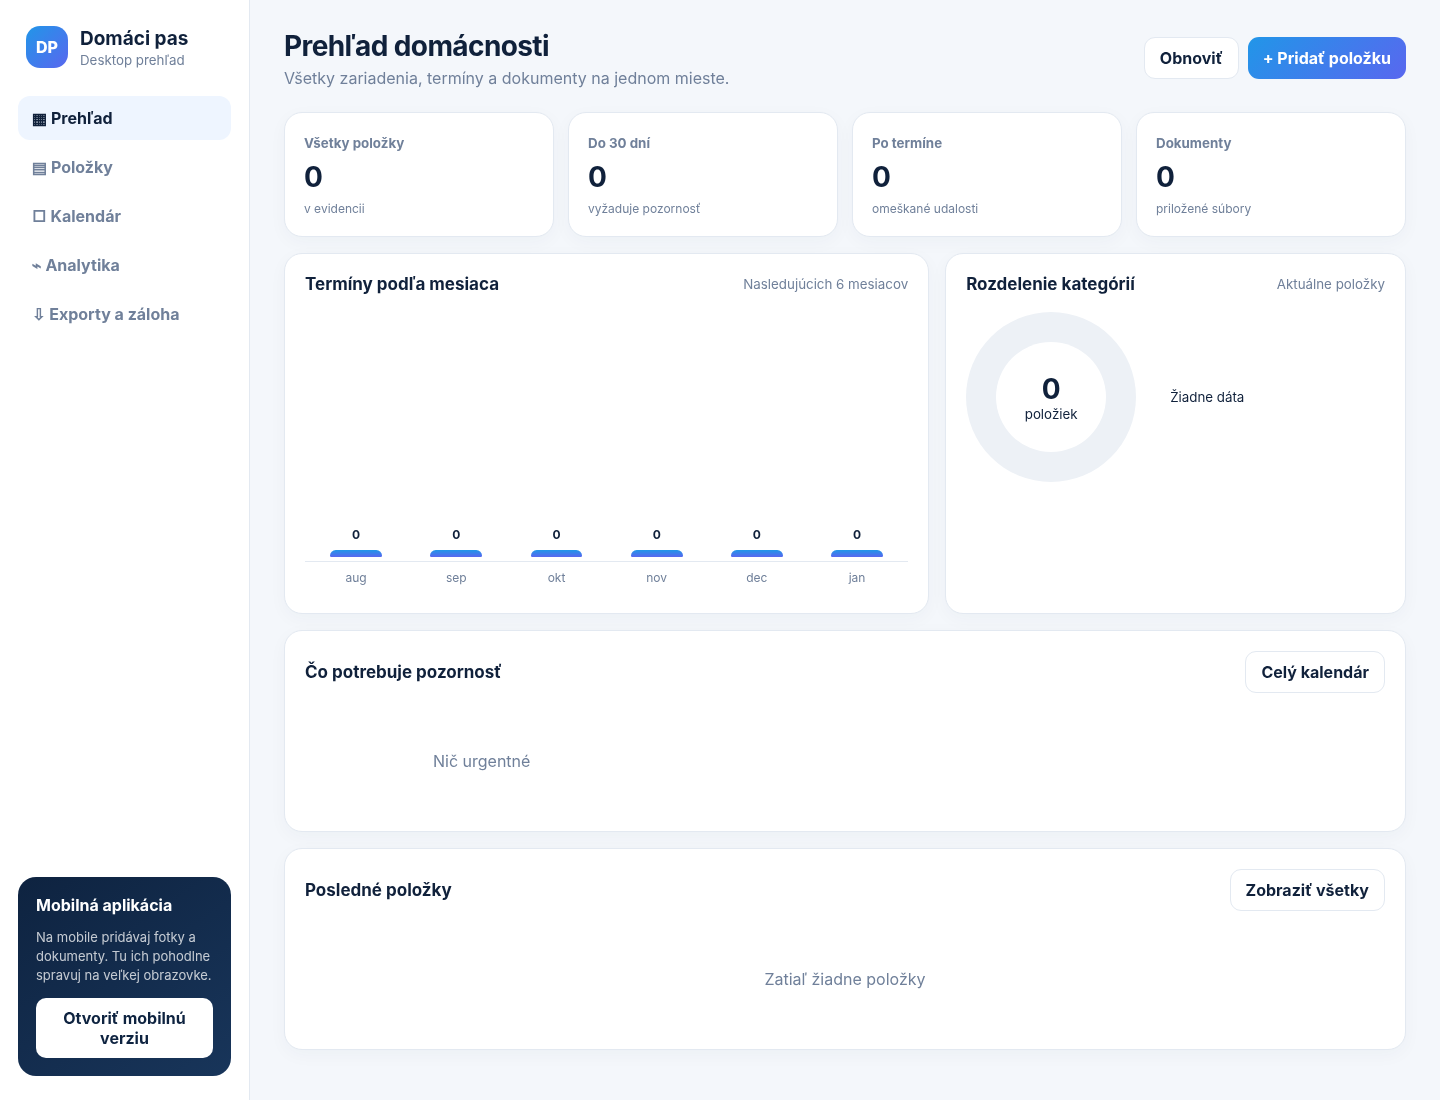Click the Kalendár square icon in sidebar
Screen dimensions: 1440x1100
pos(39,217)
